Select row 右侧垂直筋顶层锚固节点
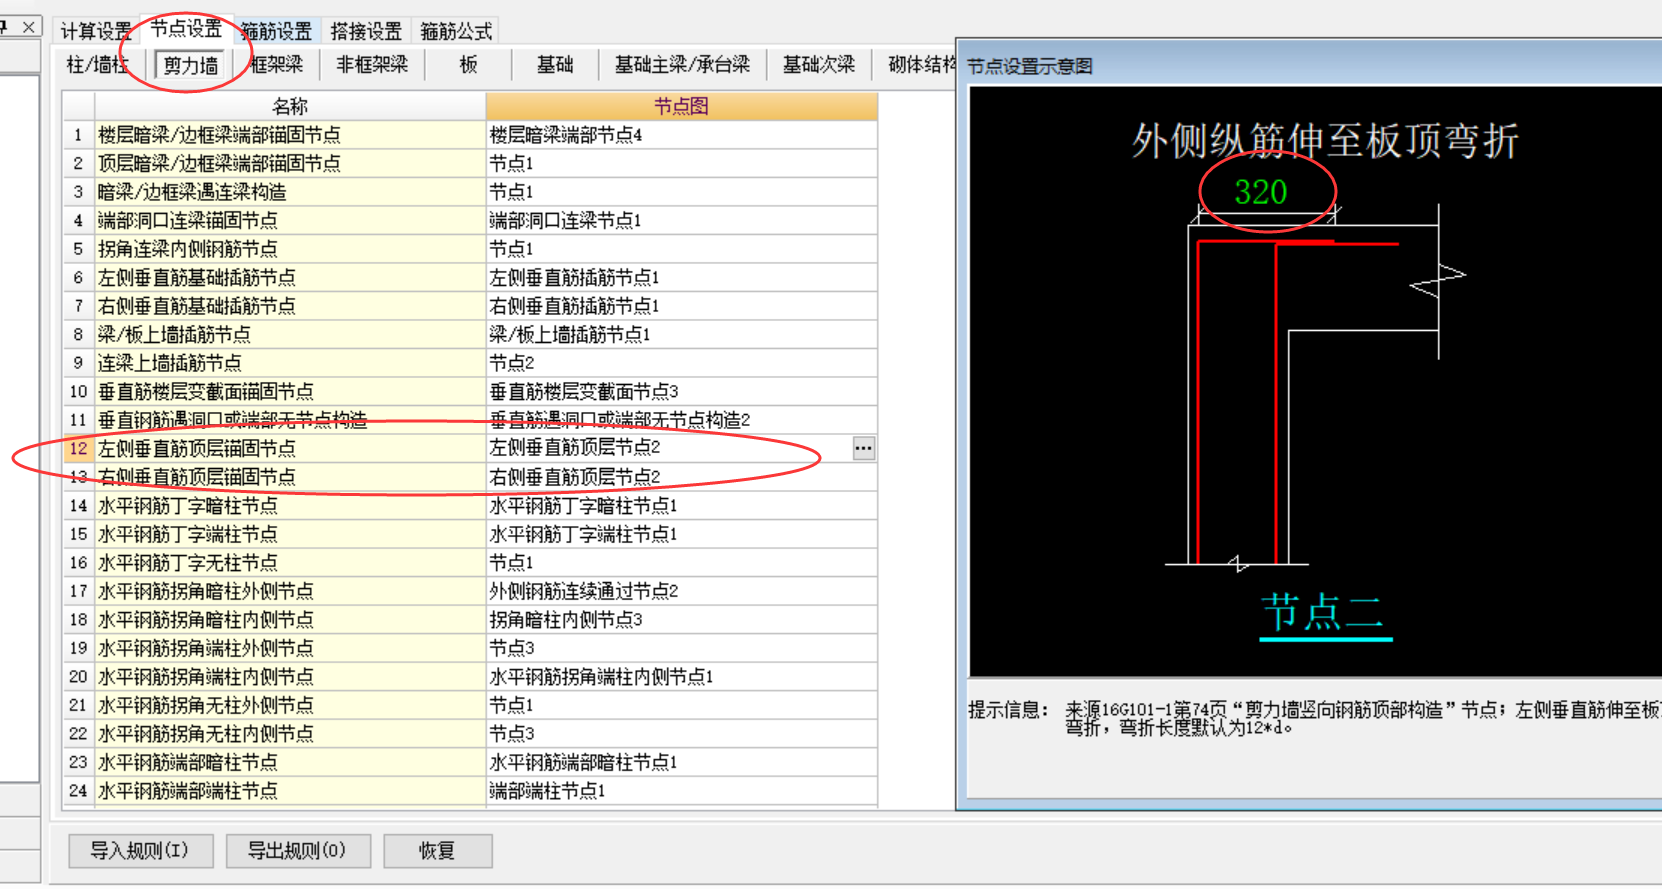Screen dimensions: 1662x889 point(290,477)
